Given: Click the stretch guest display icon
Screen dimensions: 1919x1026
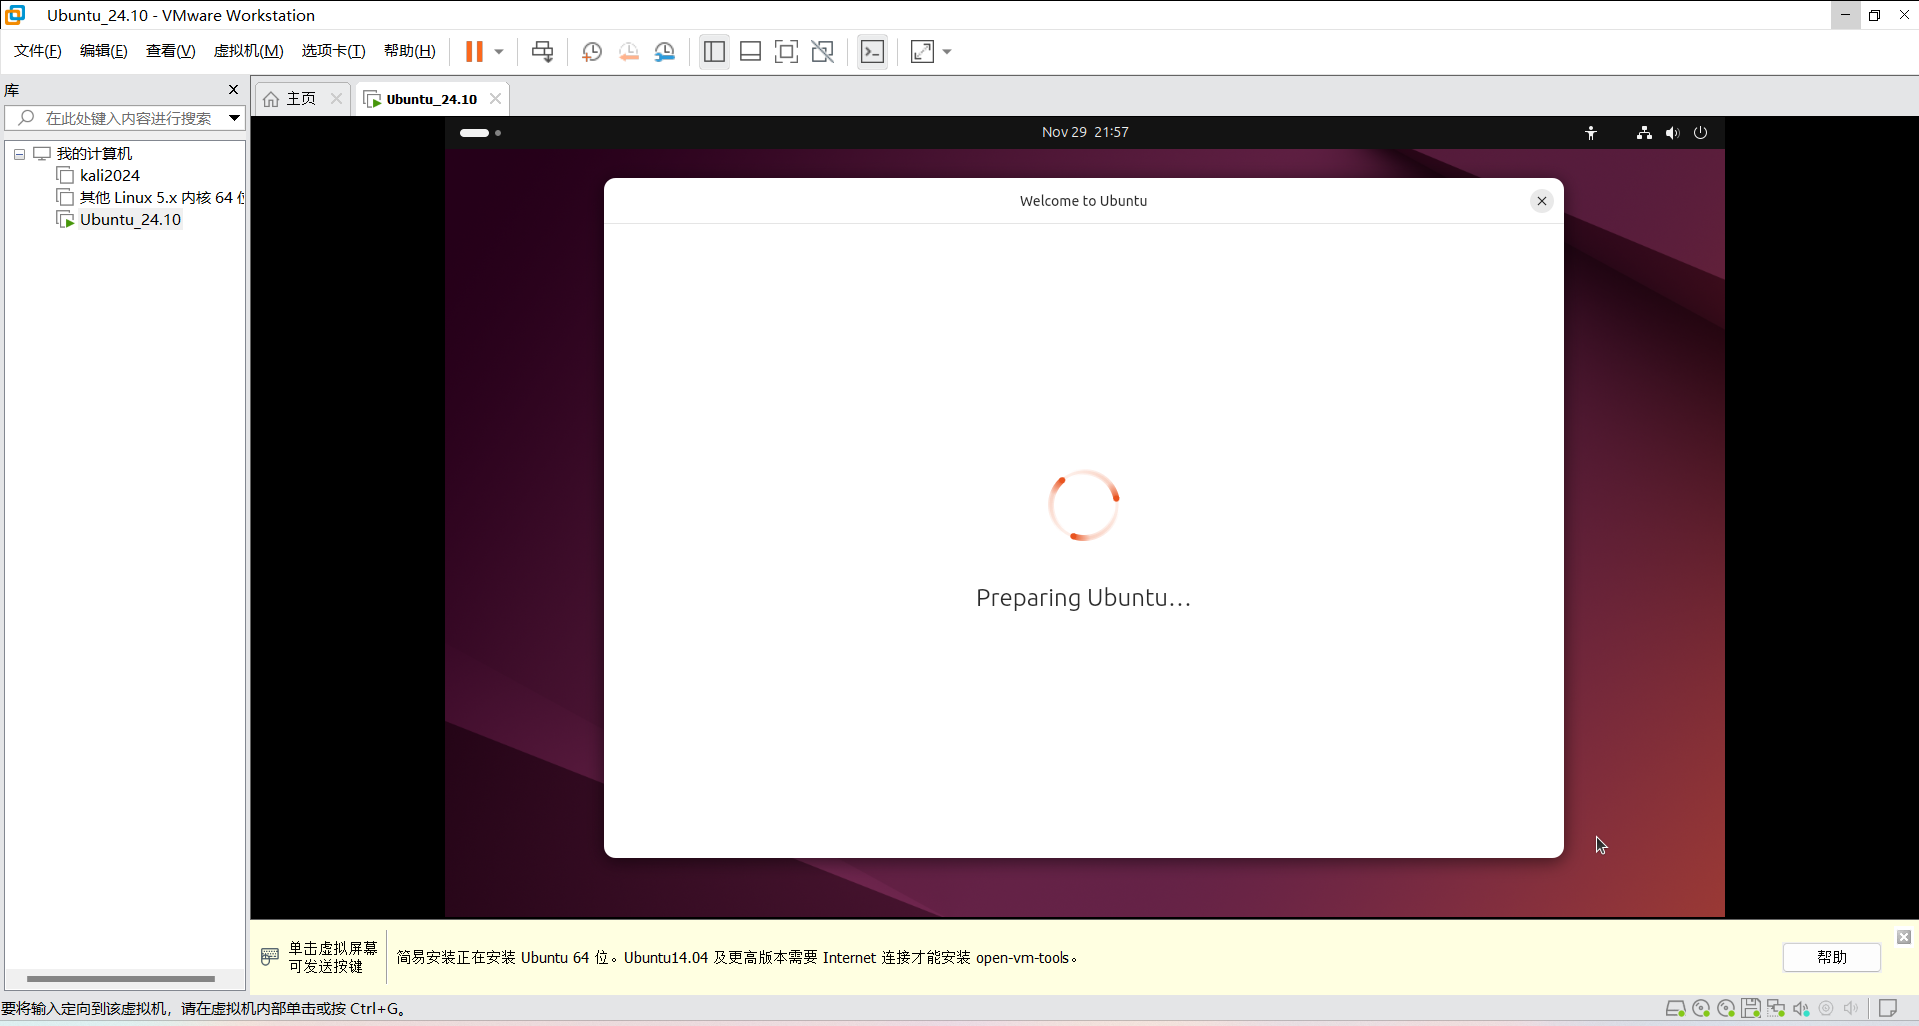Looking at the screenshot, I should coord(922,52).
